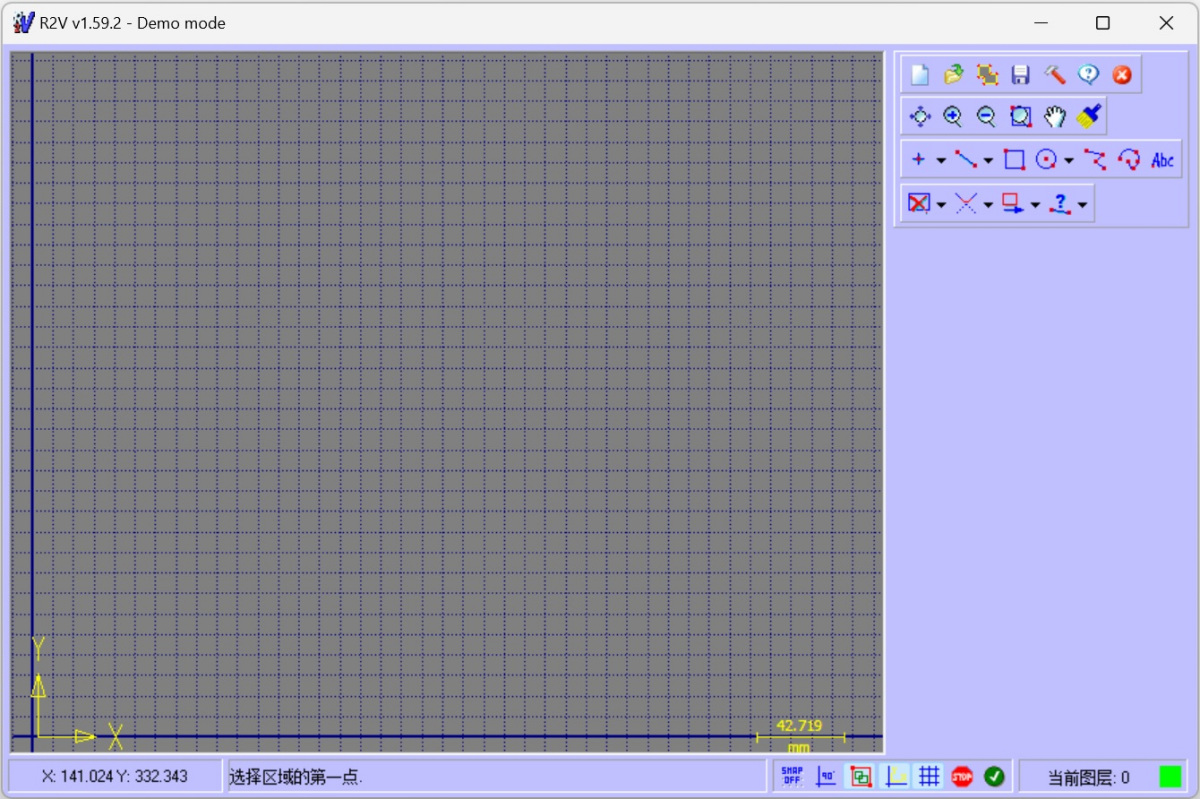1200x799 pixels.
Task: Select the pan hand tool
Action: (x=1055, y=117)
